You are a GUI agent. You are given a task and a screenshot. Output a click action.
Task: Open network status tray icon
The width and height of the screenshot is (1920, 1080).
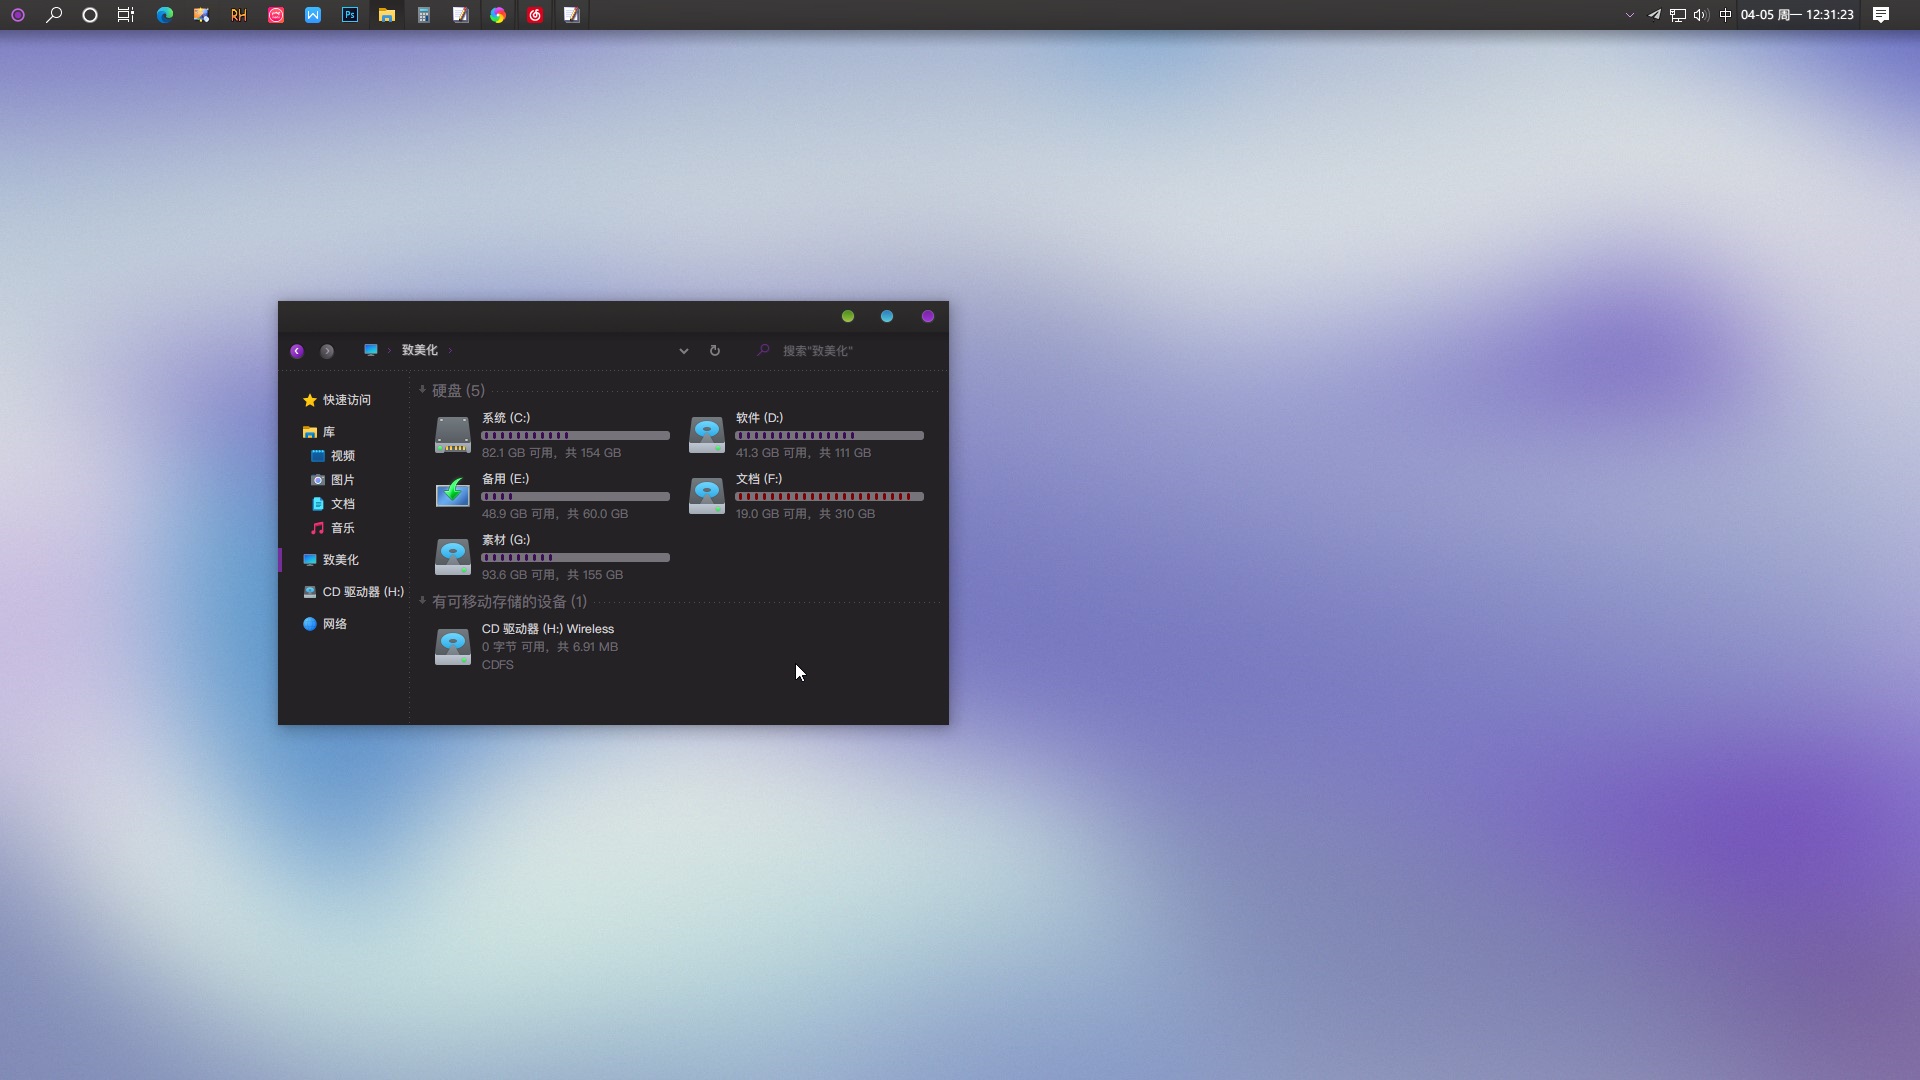click(x=1678, y=15)
